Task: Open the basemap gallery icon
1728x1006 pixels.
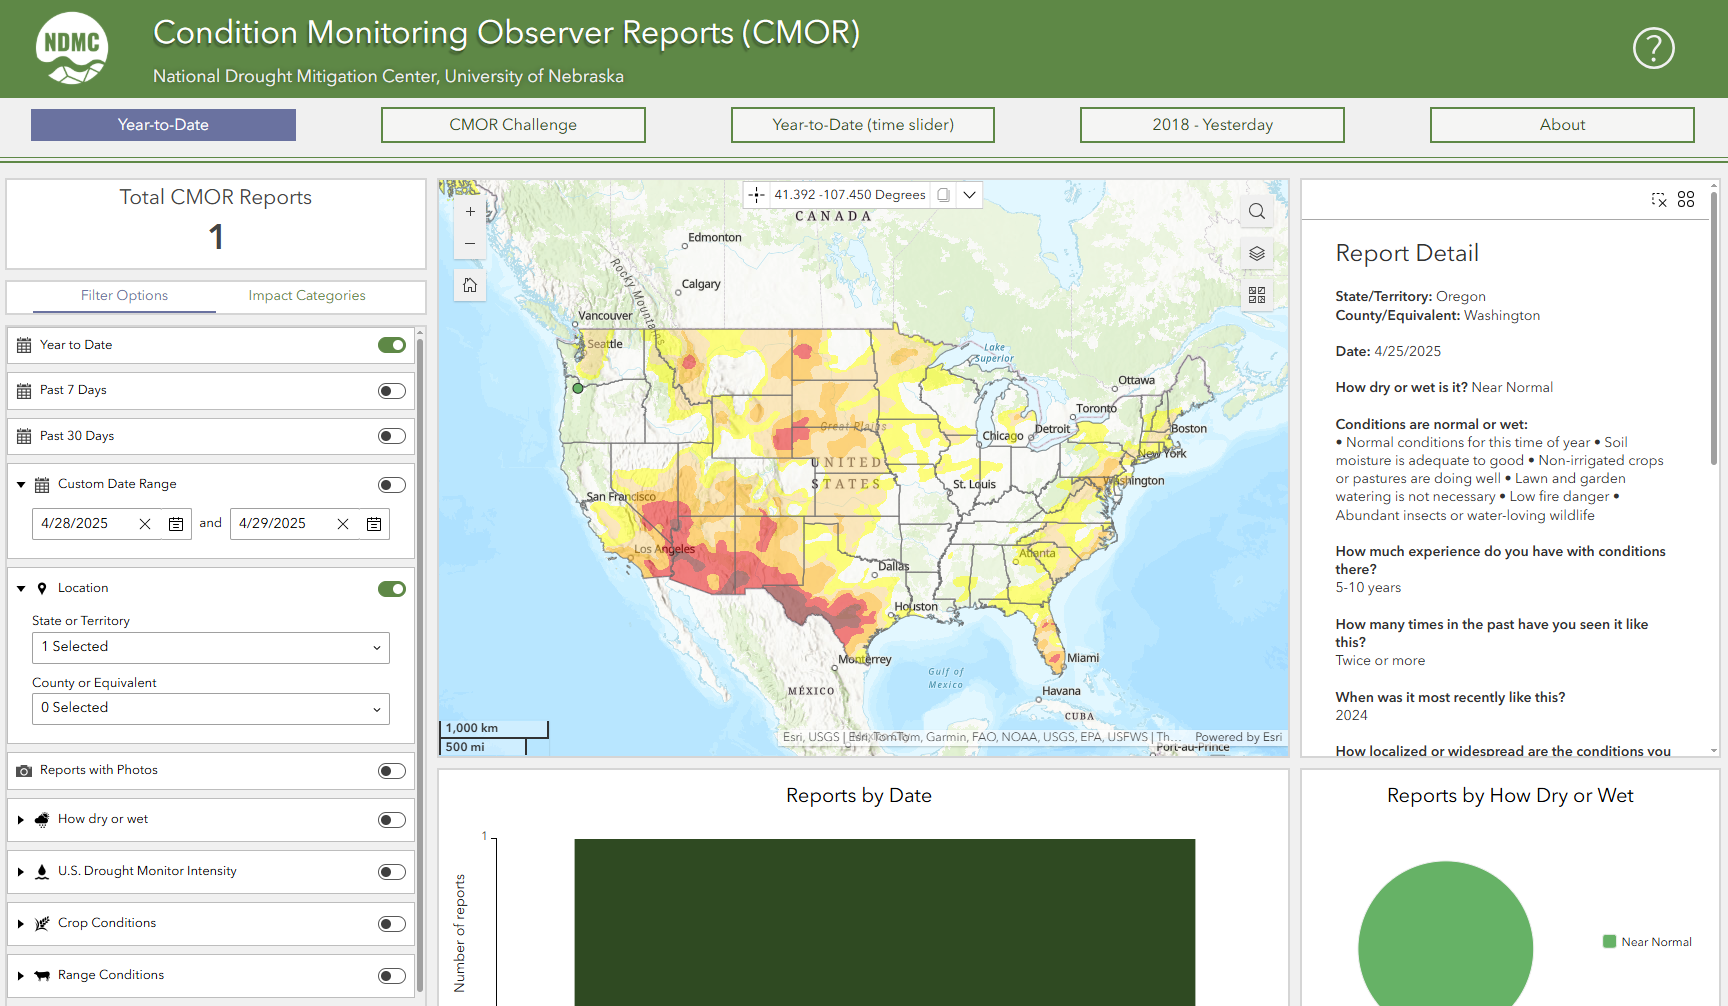Action: 1257,295
